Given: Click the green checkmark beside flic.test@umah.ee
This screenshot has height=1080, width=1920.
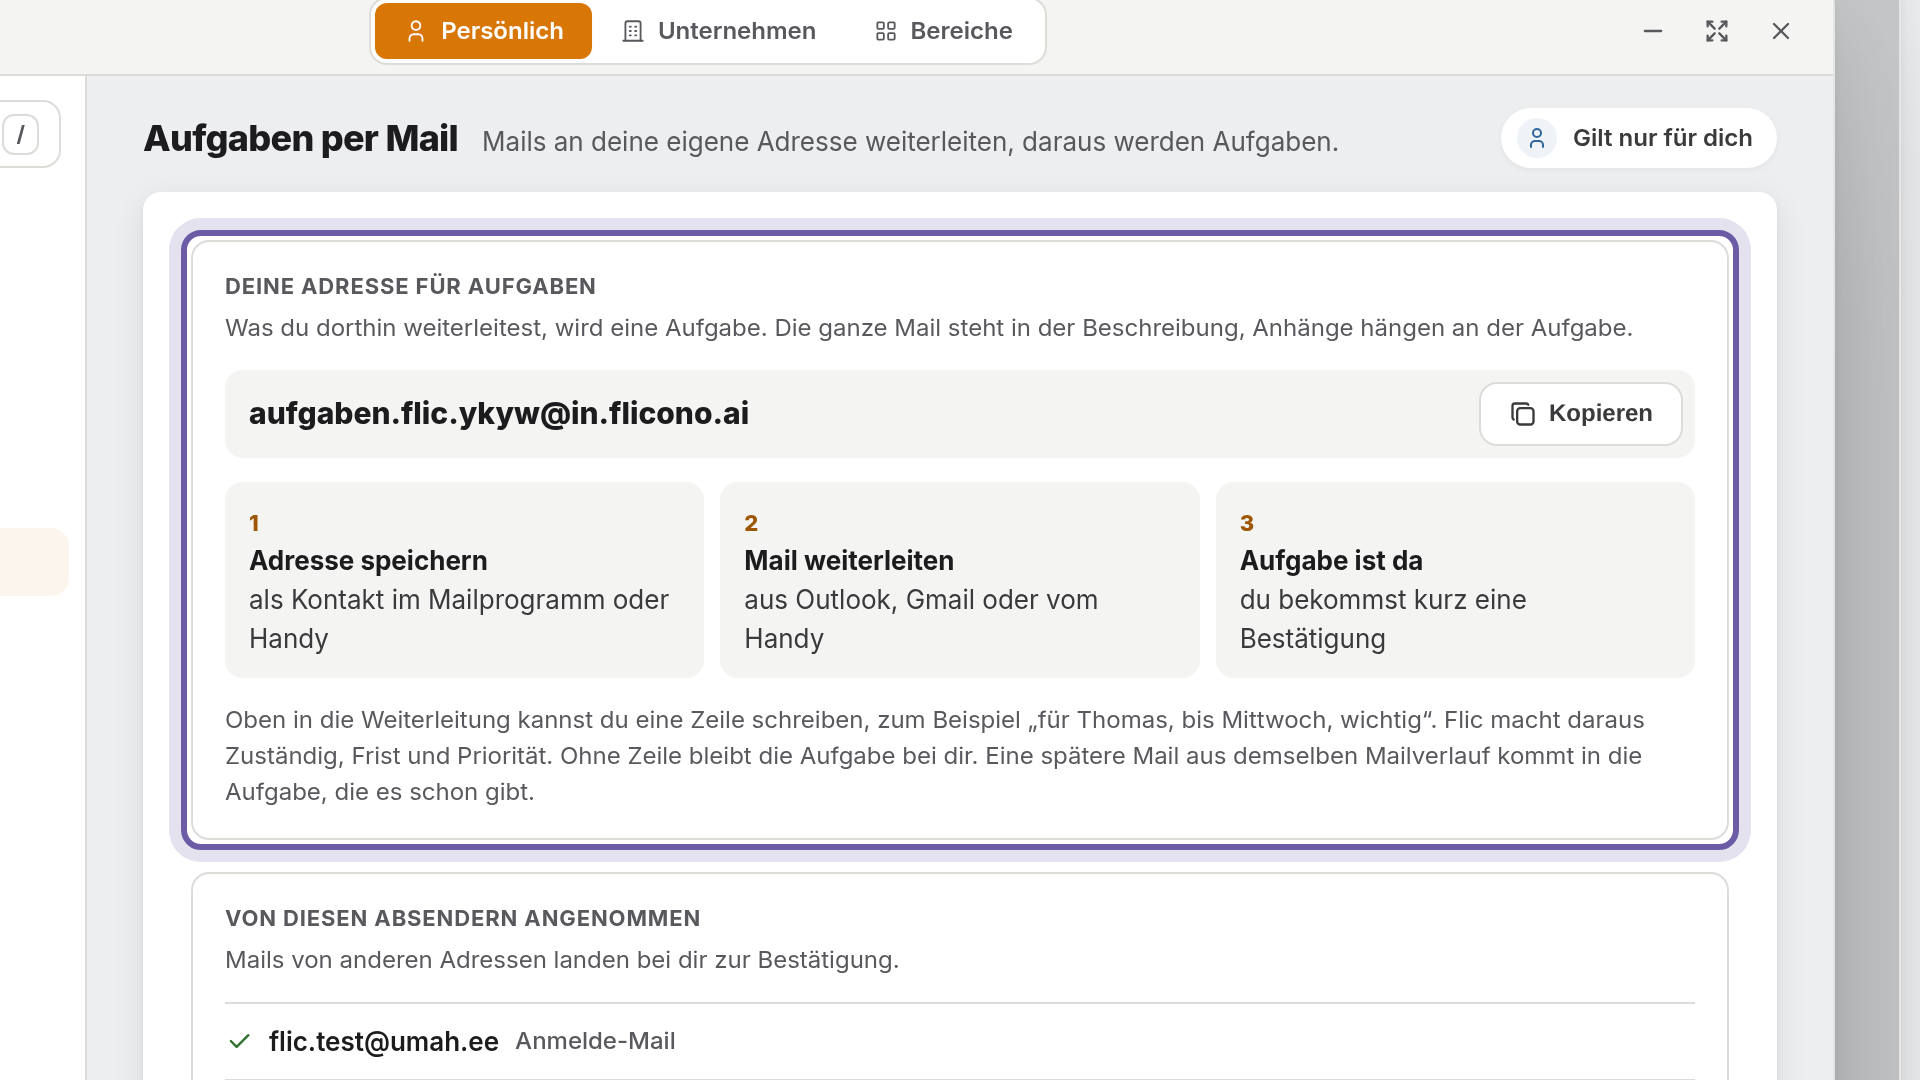Looking at the screenshot, I should pyautogui.click(x=239, y=1041).
